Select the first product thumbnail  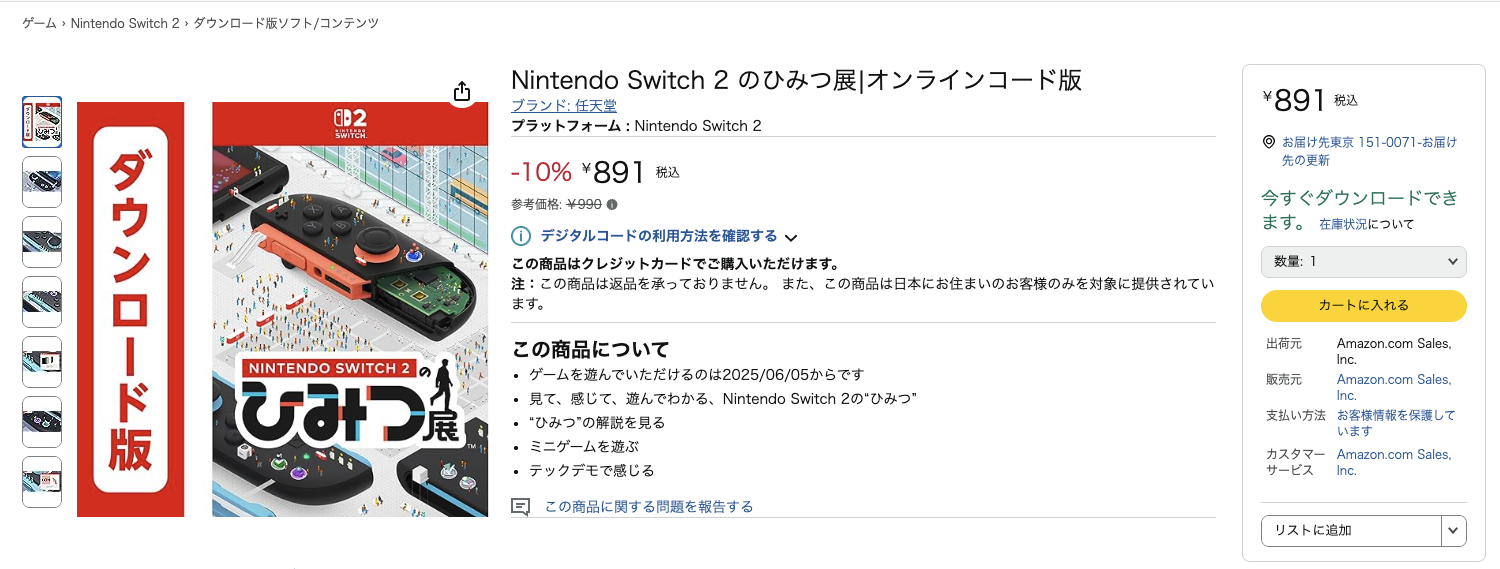pyautogui.click(x=42, y=122)
